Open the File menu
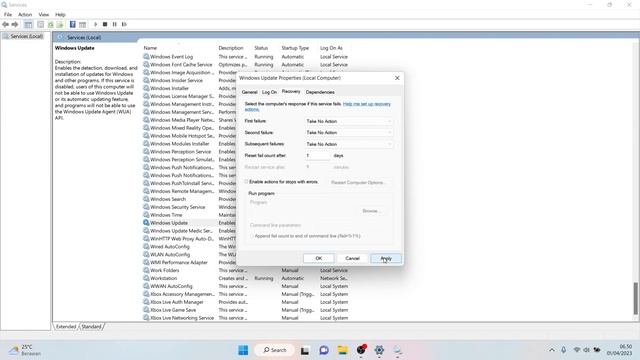640x360 pixels. 8,15
